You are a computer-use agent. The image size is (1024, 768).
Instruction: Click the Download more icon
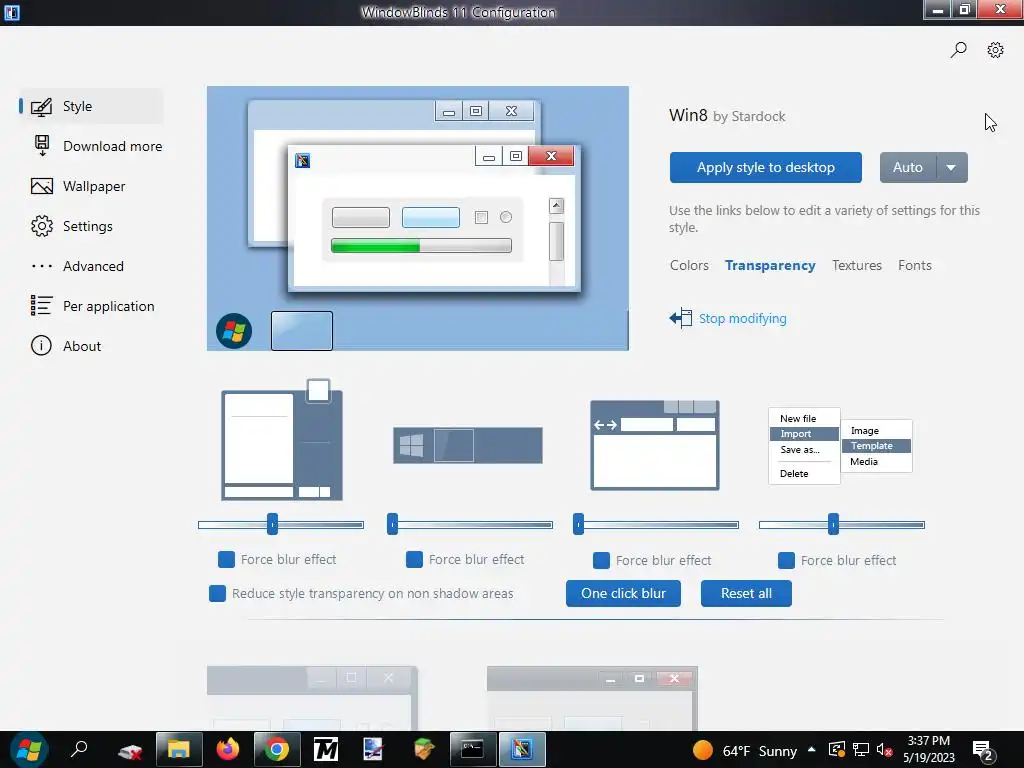42,146
